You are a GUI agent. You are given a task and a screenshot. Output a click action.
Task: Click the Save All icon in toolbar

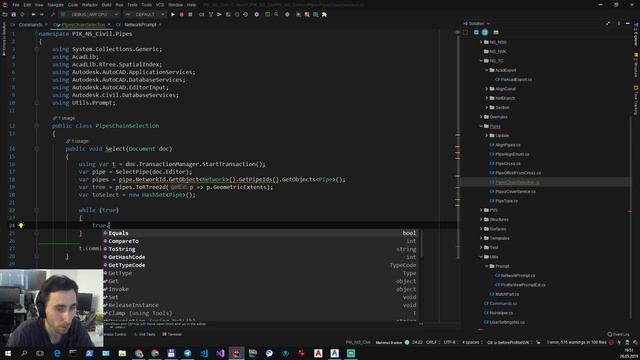click(13, 14)
